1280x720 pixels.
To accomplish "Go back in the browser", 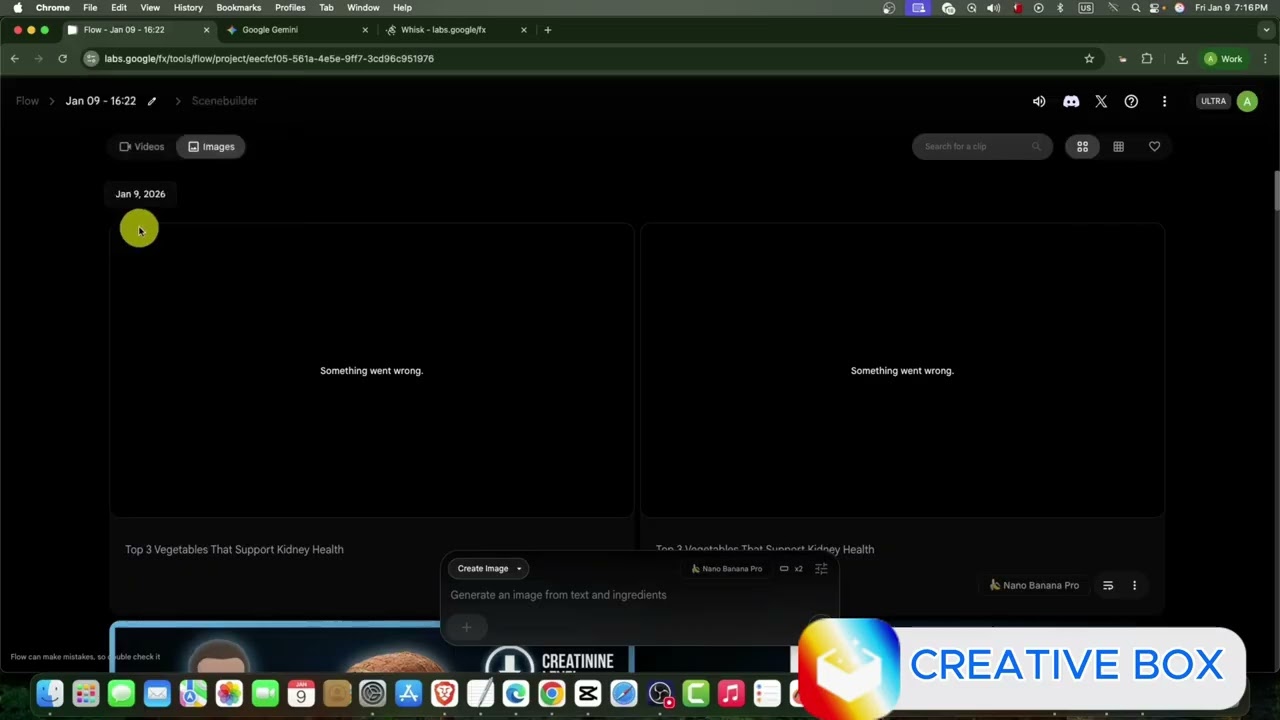I will point(15,59).
